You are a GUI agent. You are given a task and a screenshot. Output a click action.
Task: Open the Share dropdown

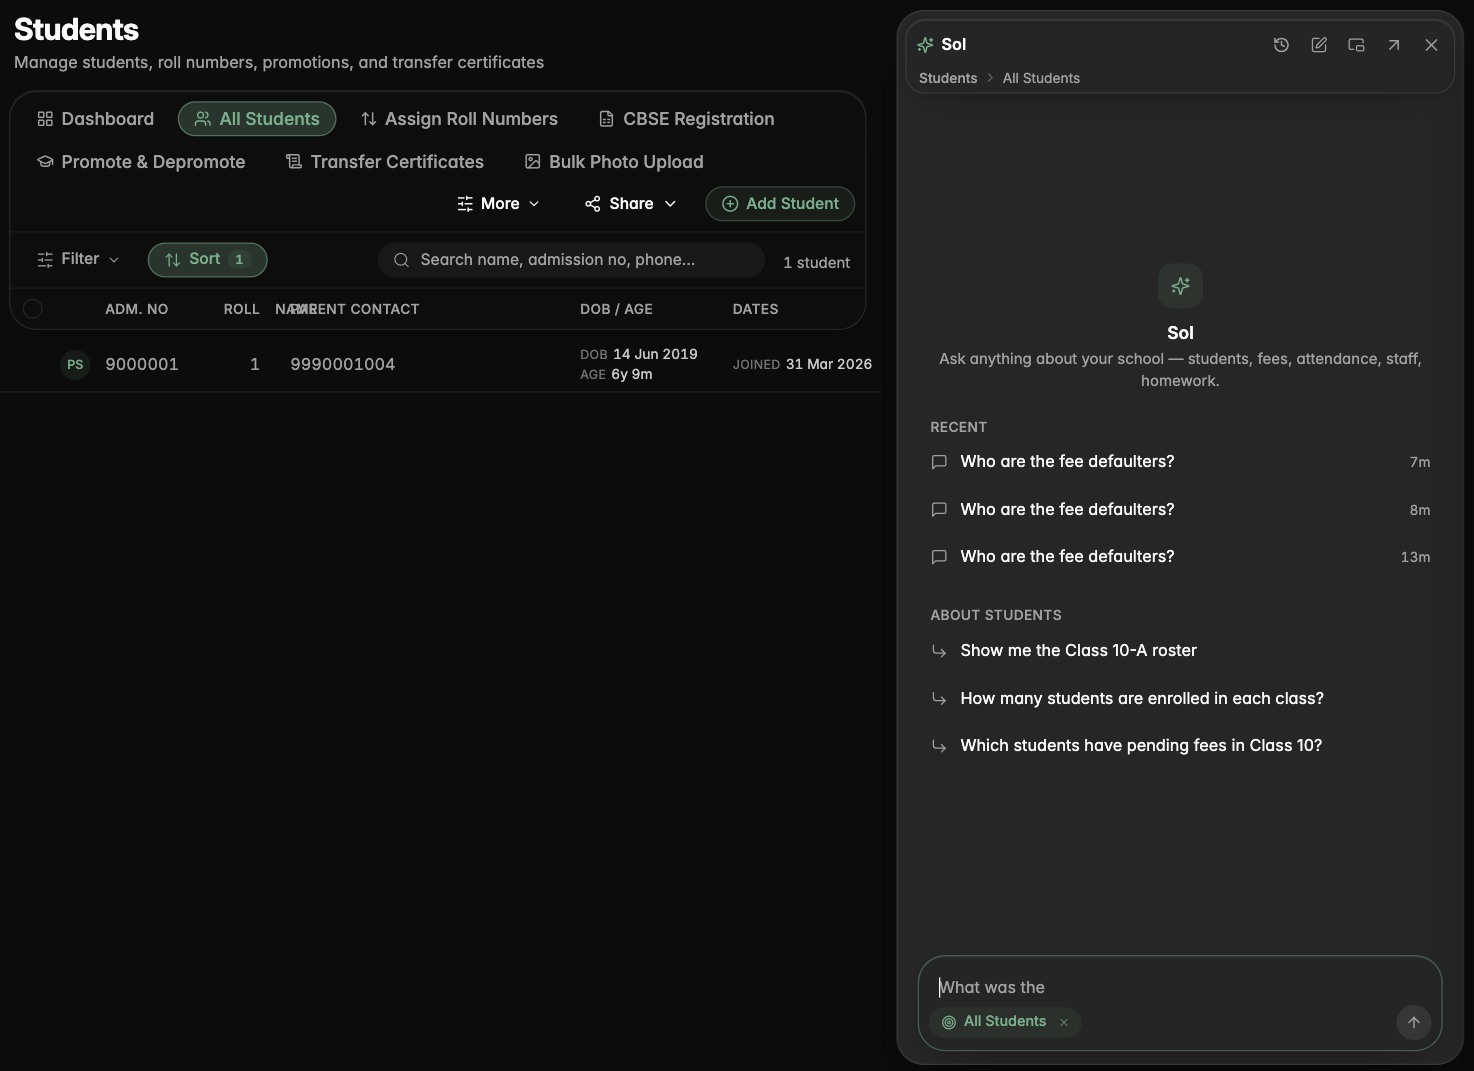631,204
